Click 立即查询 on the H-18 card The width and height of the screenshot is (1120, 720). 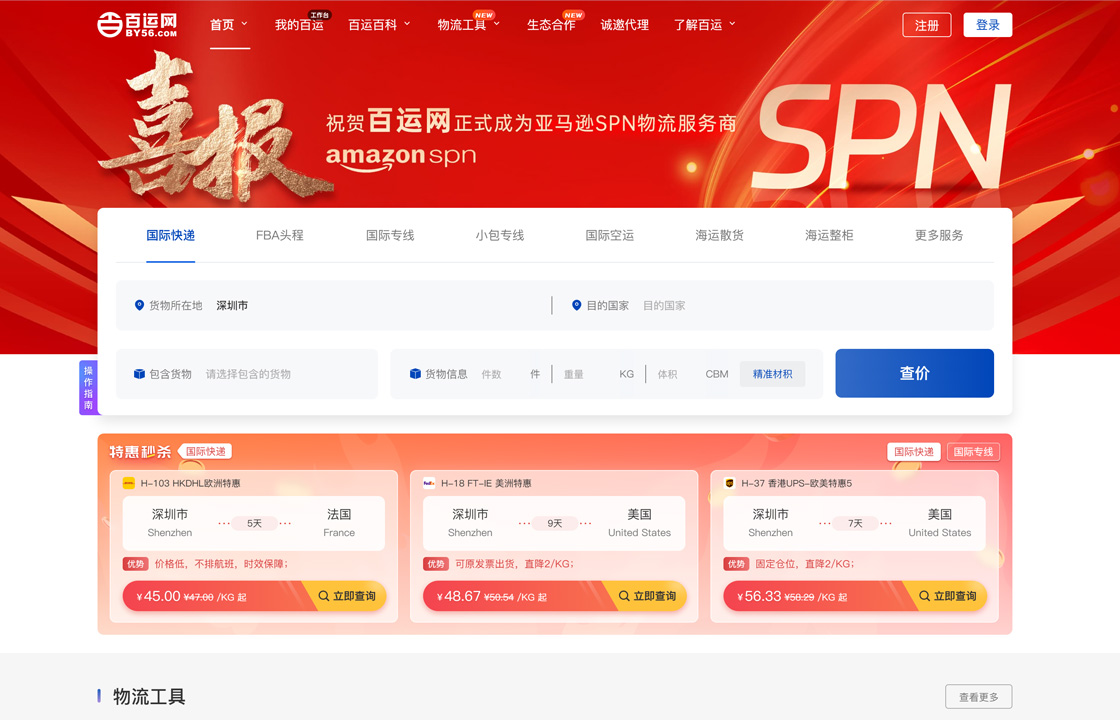pos(648,596)
